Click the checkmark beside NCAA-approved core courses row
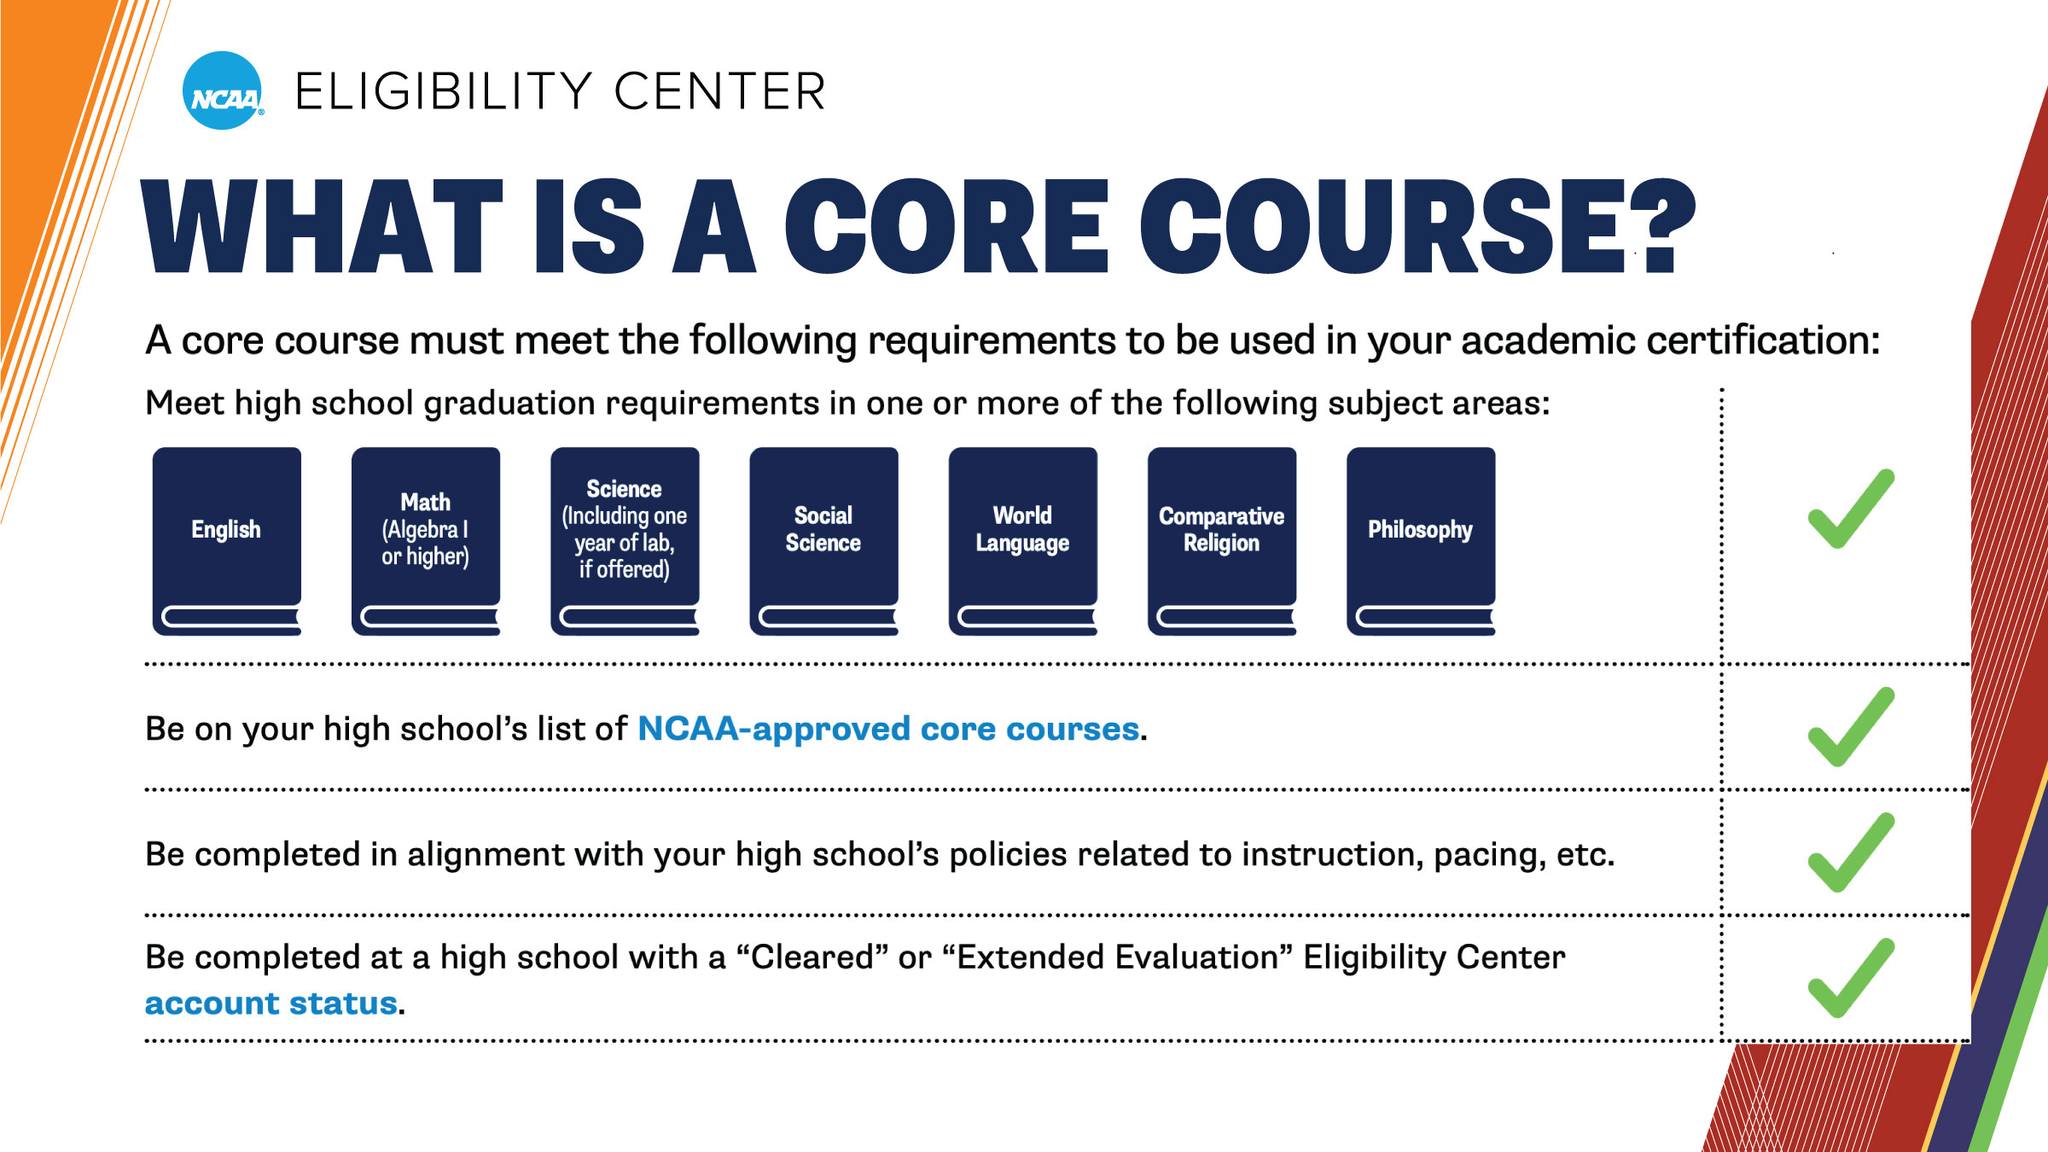Viewport: 2048px width, 1152px height. point(1851,727)
